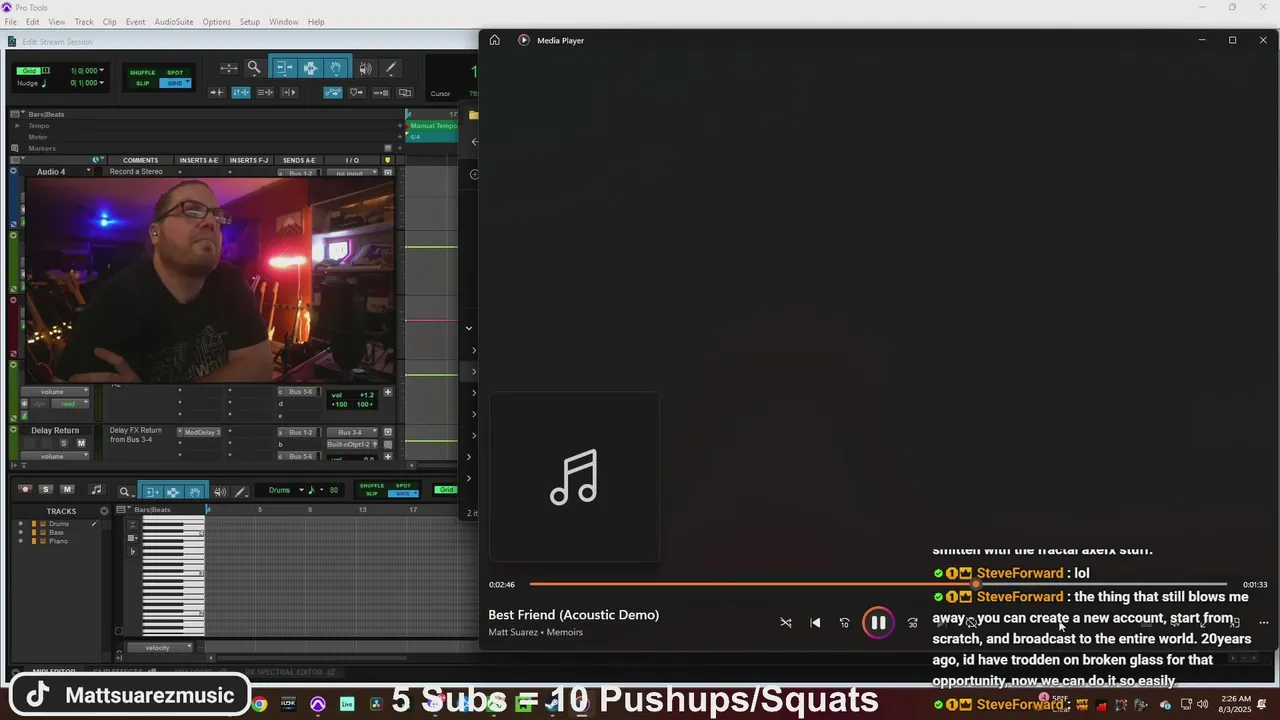Open the ModDelay 3 insert plugin
The image size is (1280, 720).
coord(200,432)
